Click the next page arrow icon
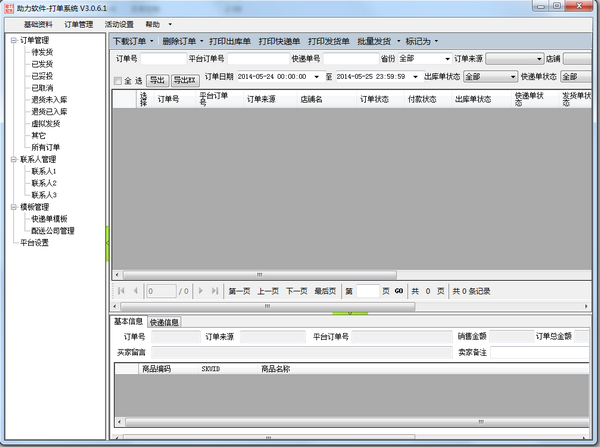 [x=200, y=291]
